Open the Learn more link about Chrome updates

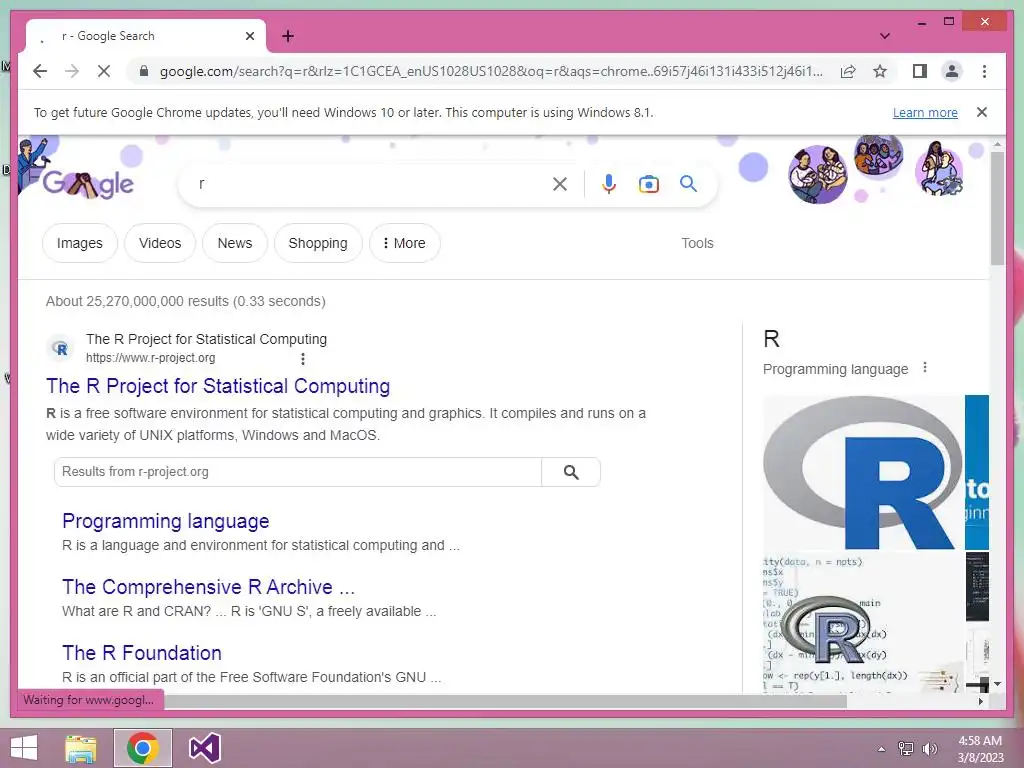pos(925,112)
